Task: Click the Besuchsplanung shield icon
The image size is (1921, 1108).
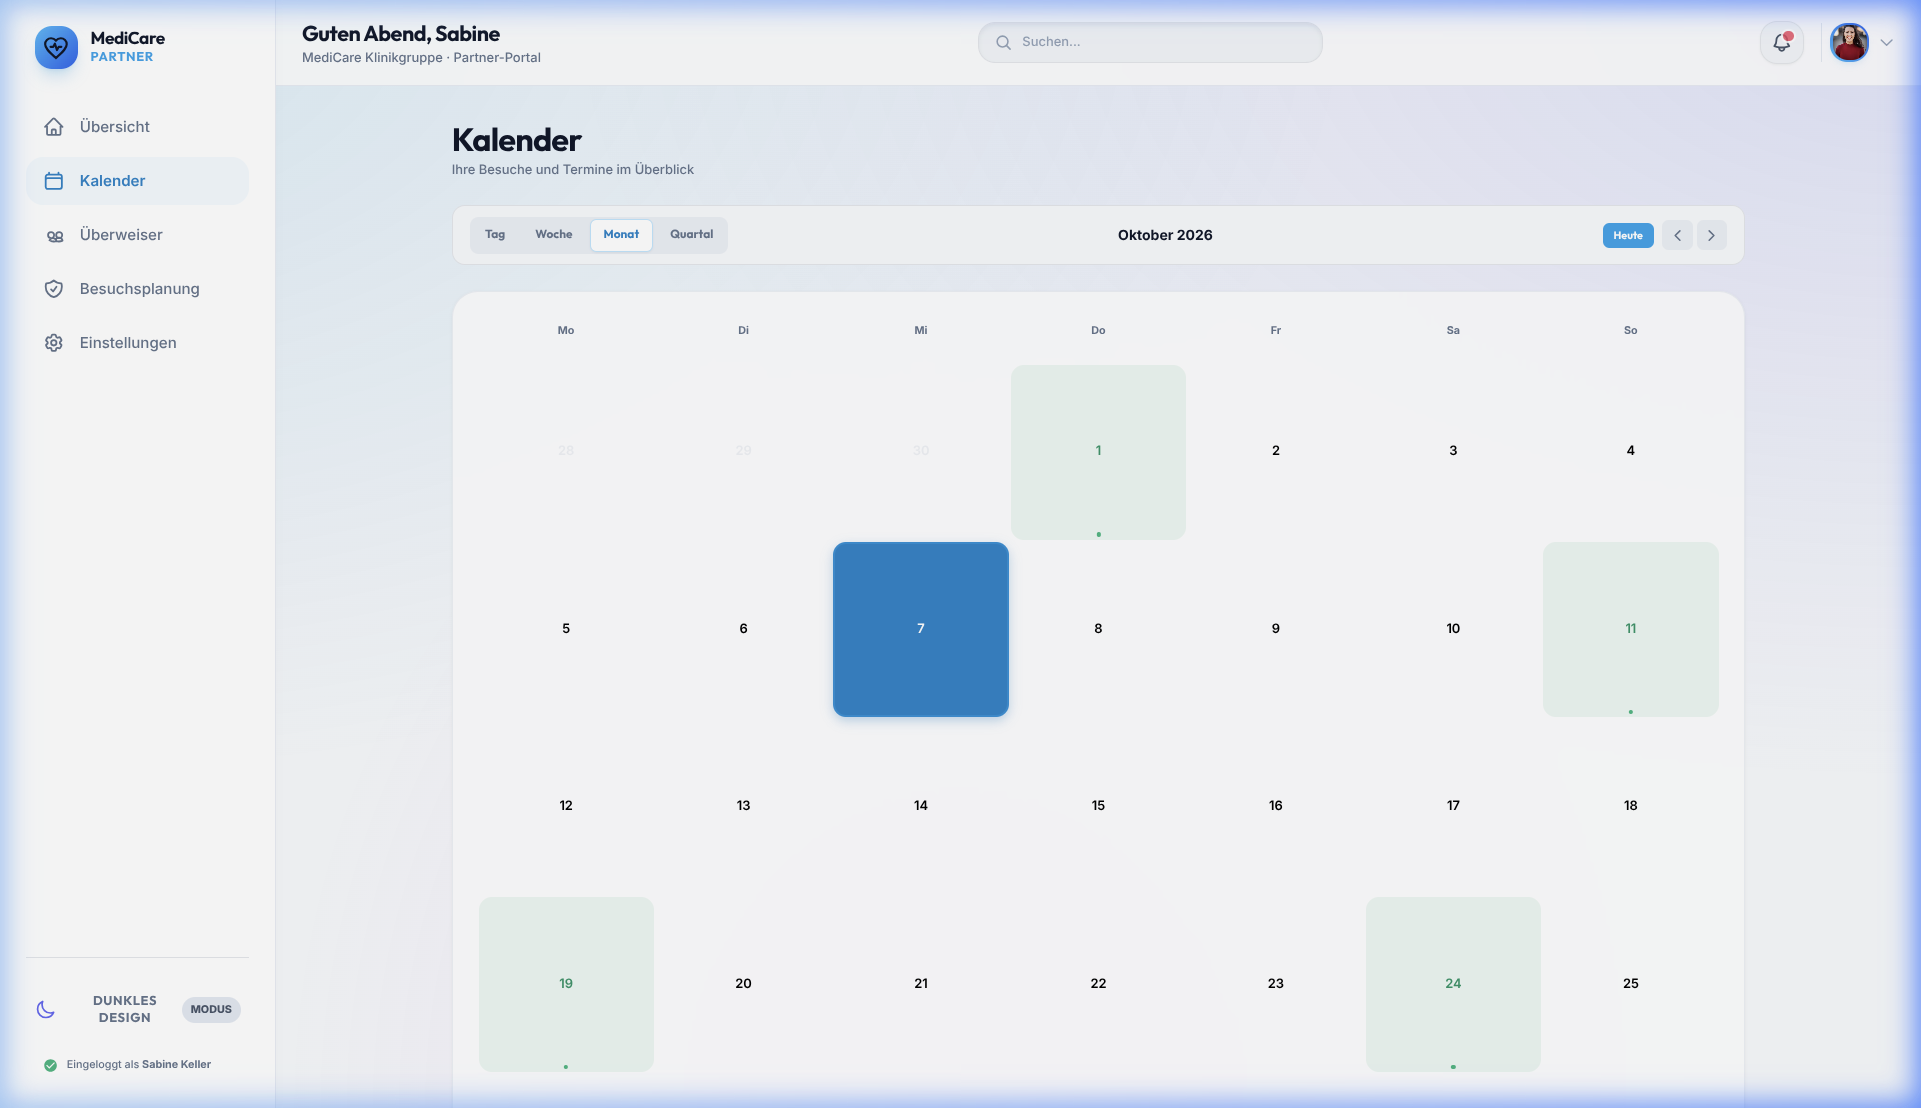Action: 54,289
